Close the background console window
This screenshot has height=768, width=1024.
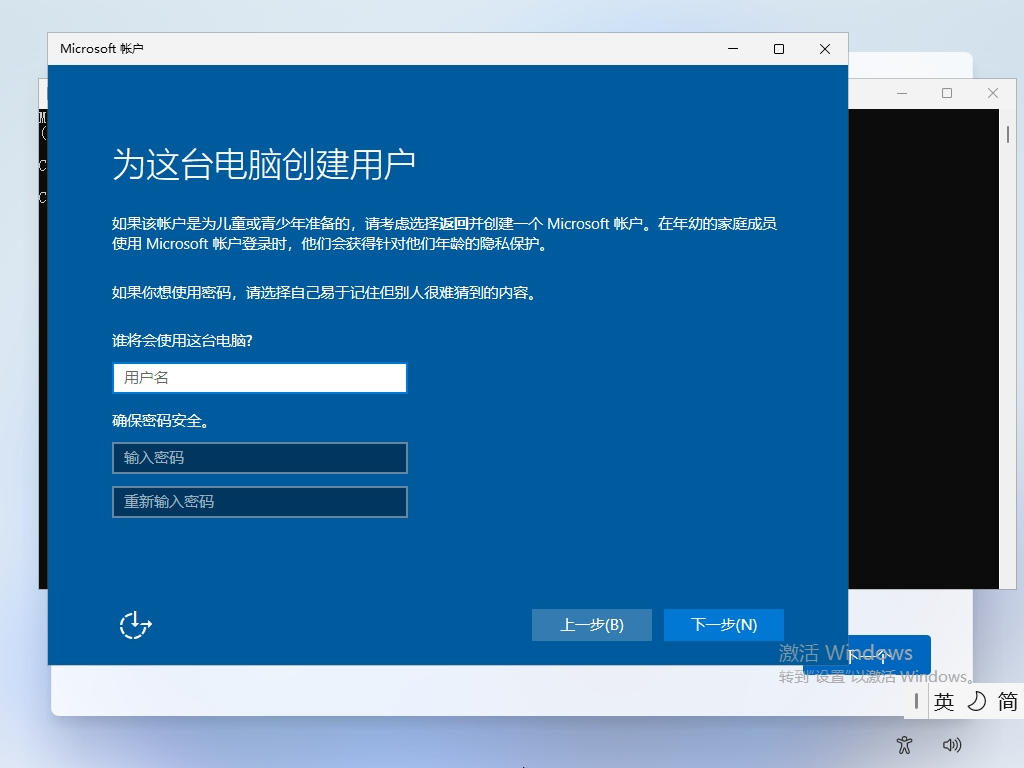pyautogui.click(x=993, y=93)
